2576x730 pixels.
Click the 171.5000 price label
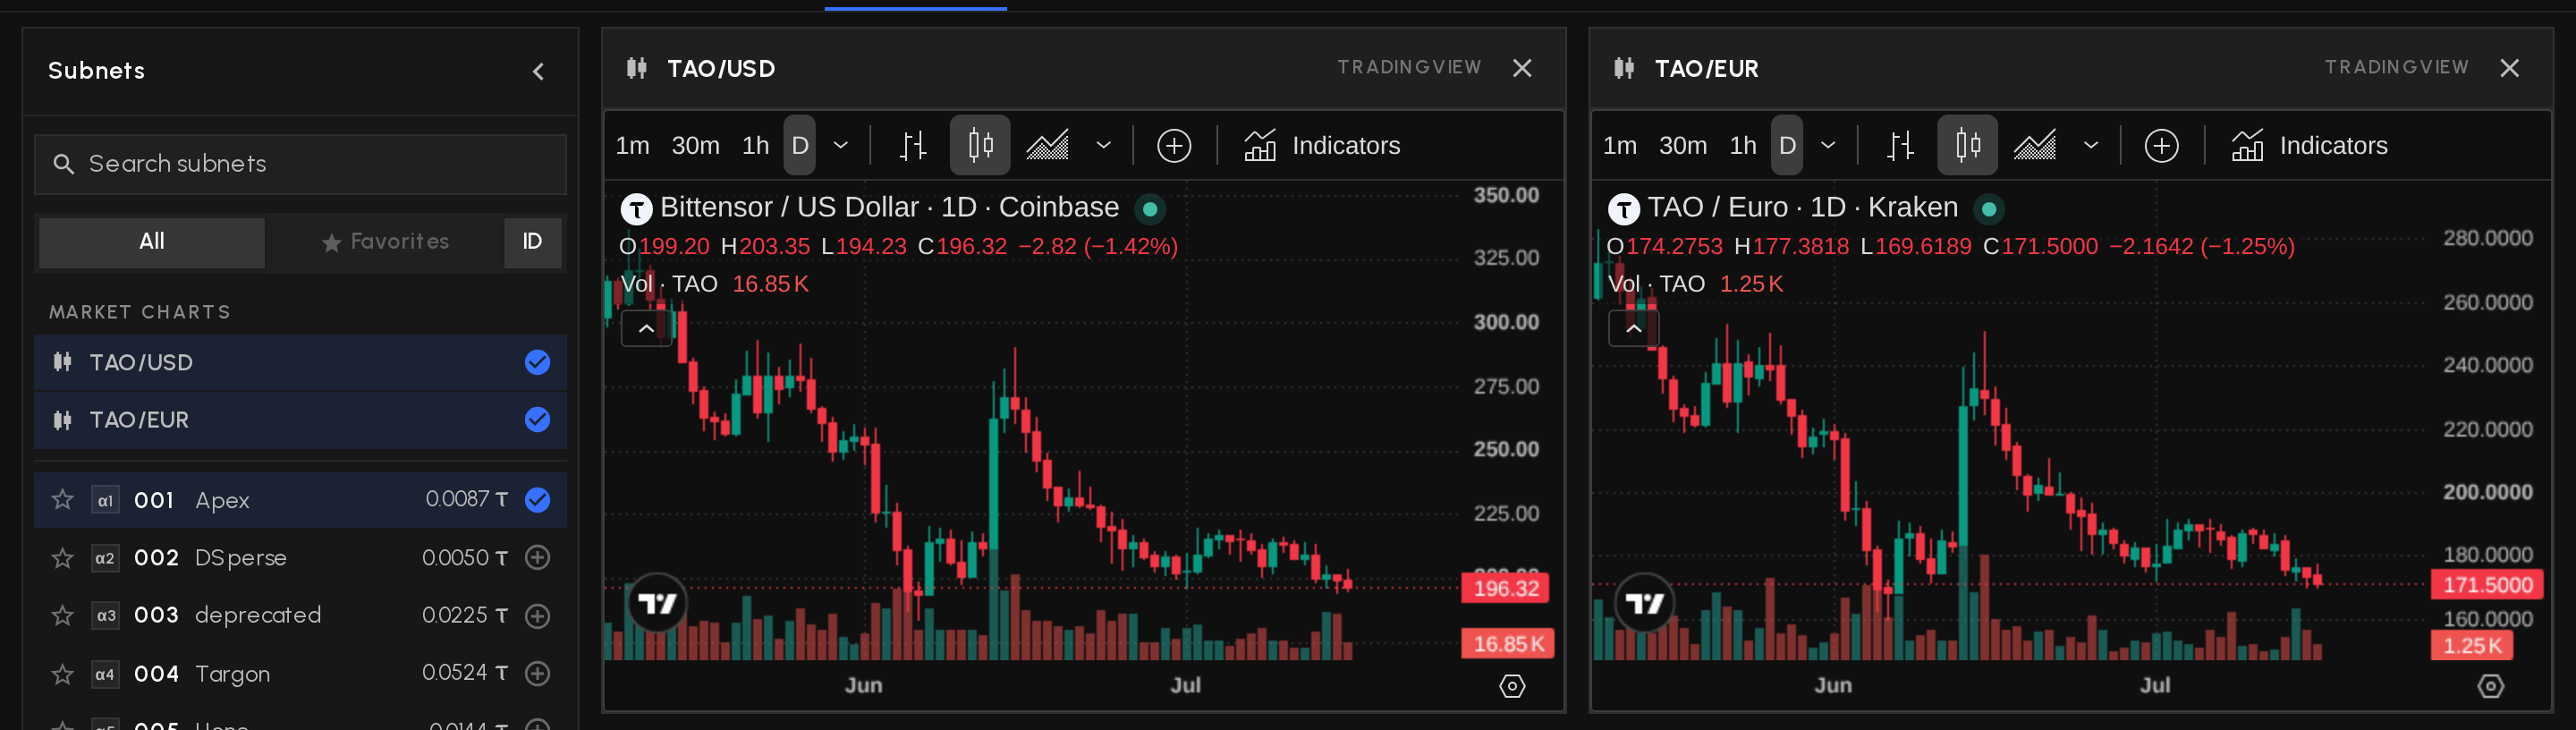[x=2487, y=585]
